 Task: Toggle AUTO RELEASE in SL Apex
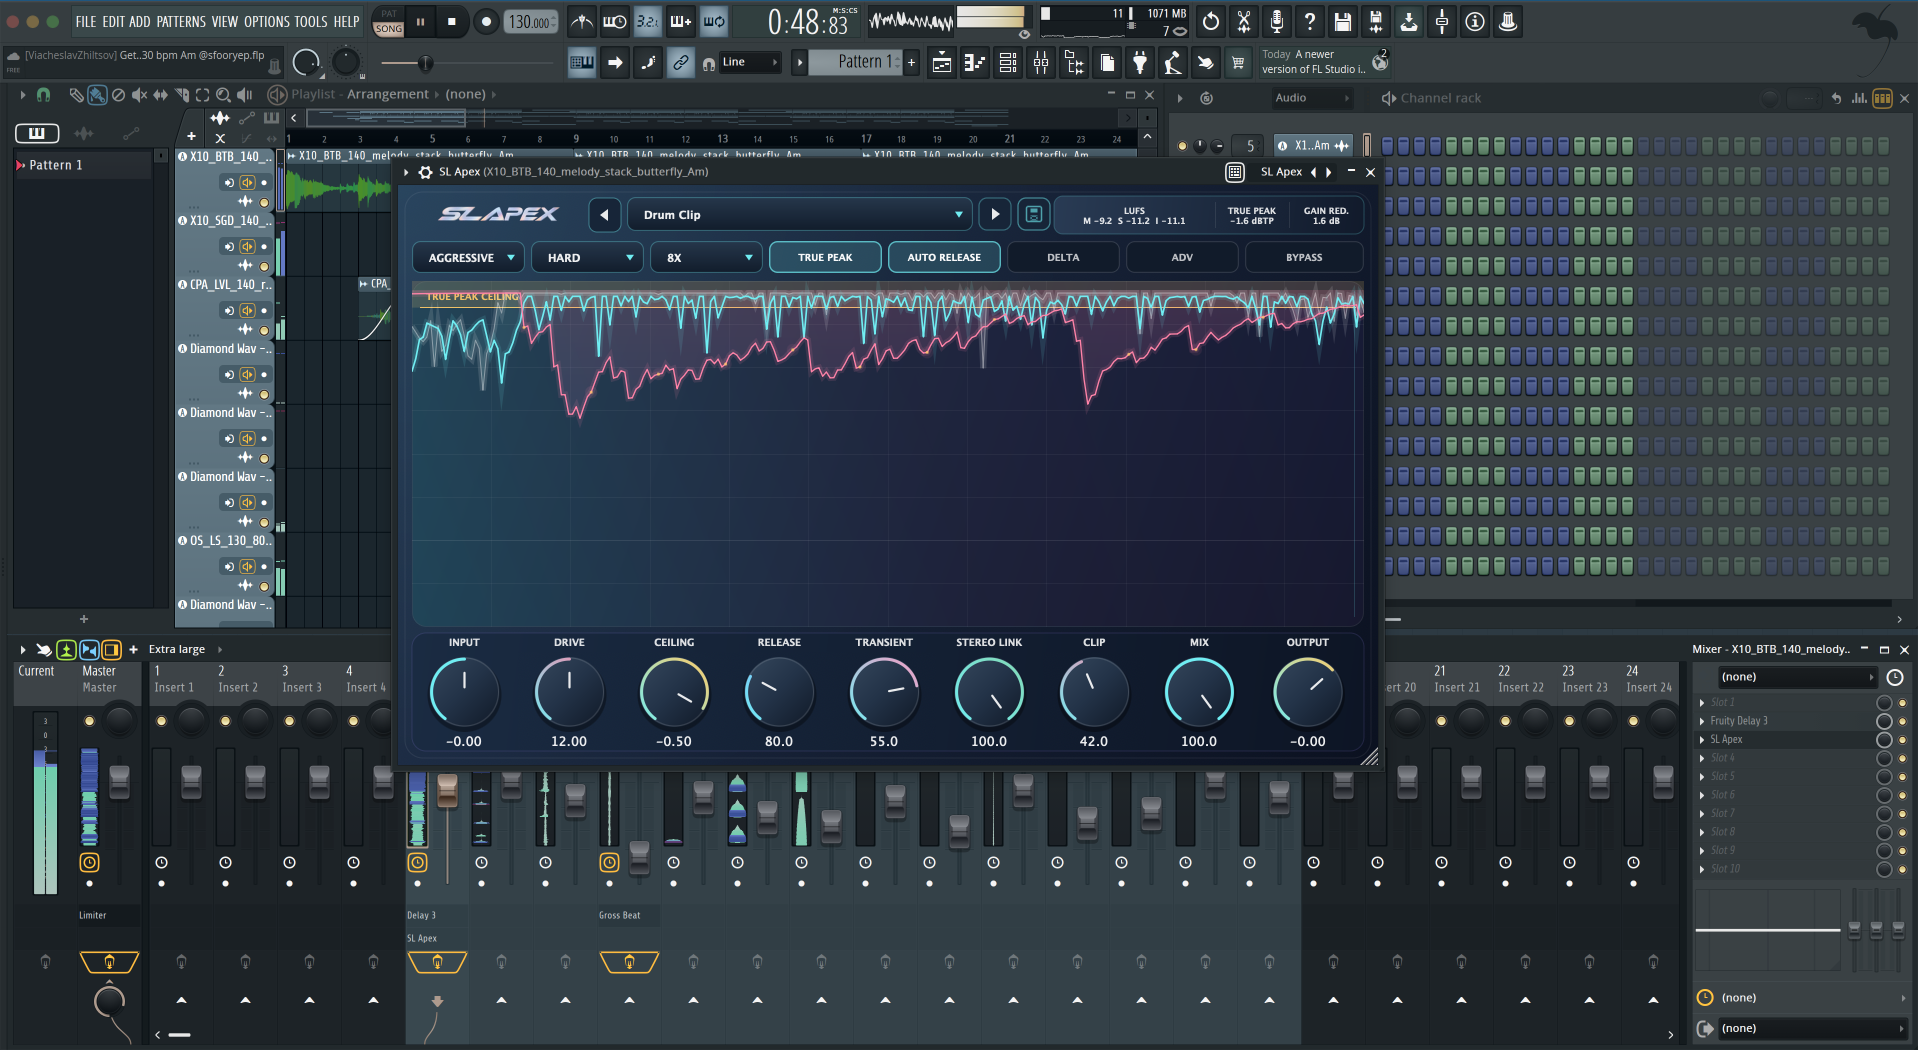point(944,257)
